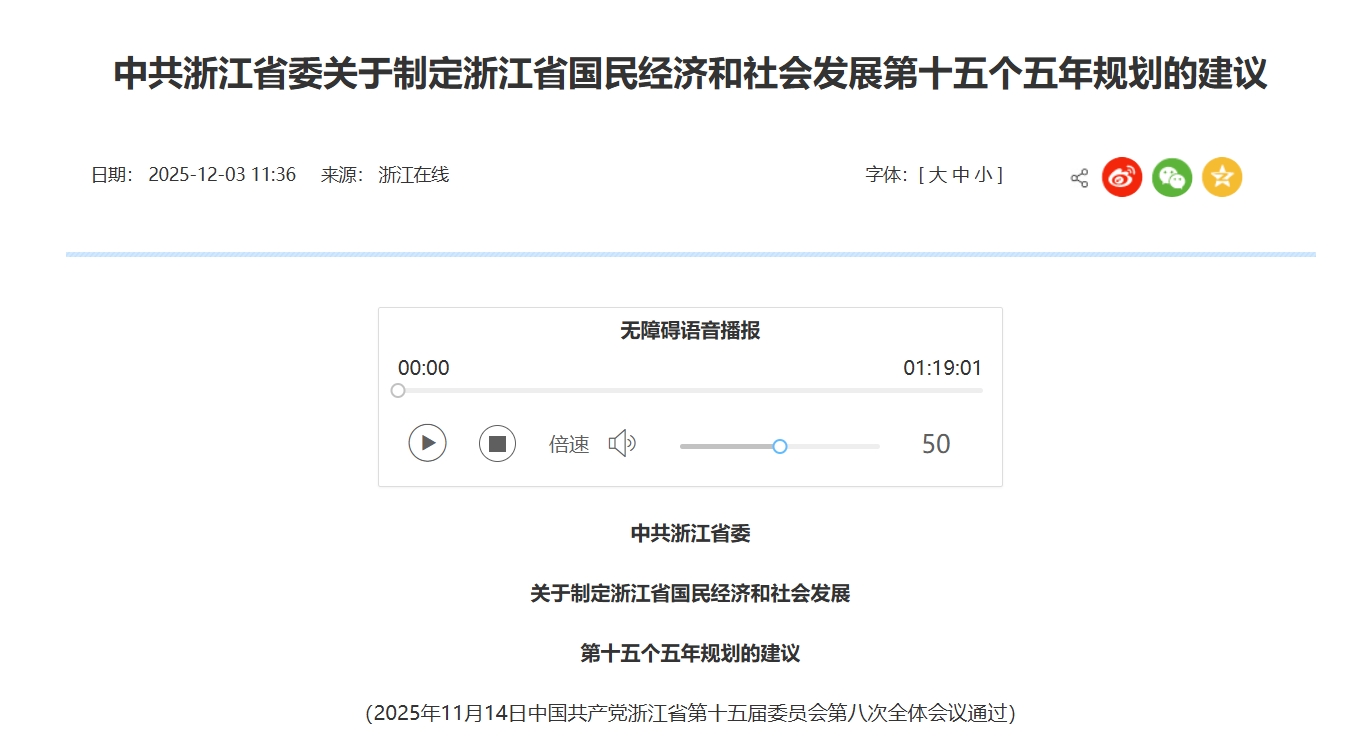Click the elapsed time 00:00 label
This screenshot has height=751, width=1349.
coord(424,368)
